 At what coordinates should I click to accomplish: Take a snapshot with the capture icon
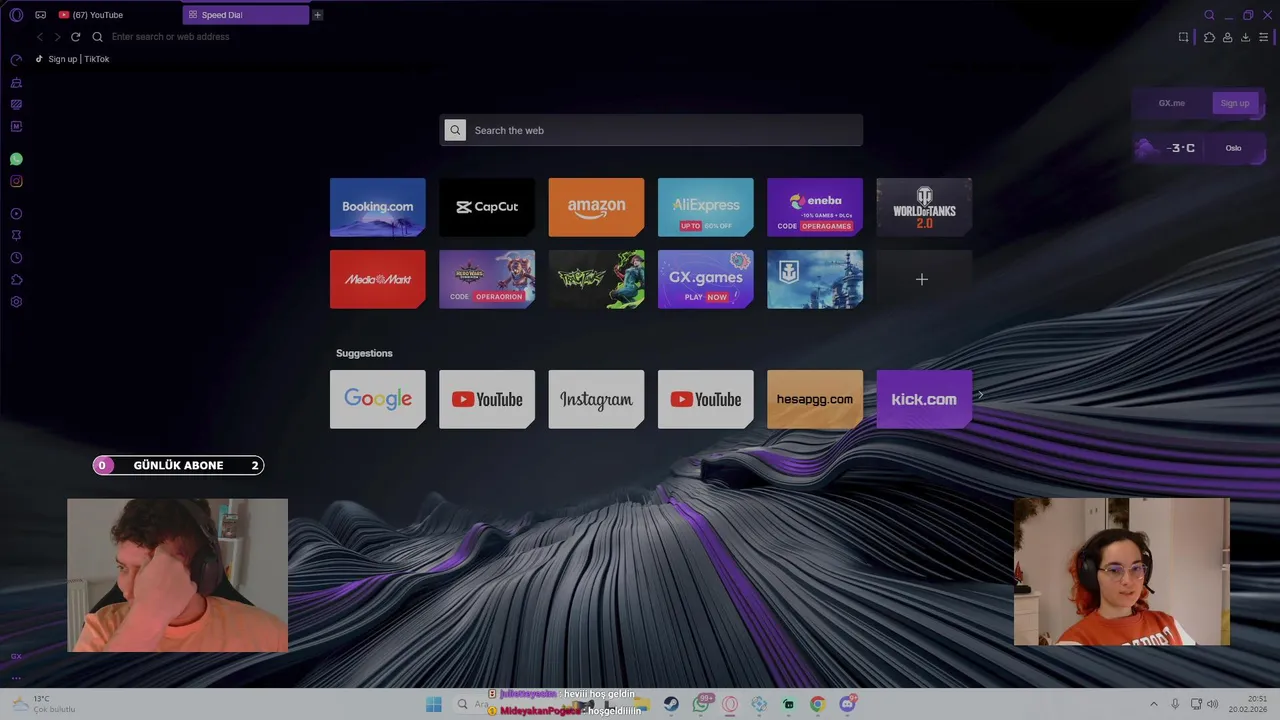1184,37
